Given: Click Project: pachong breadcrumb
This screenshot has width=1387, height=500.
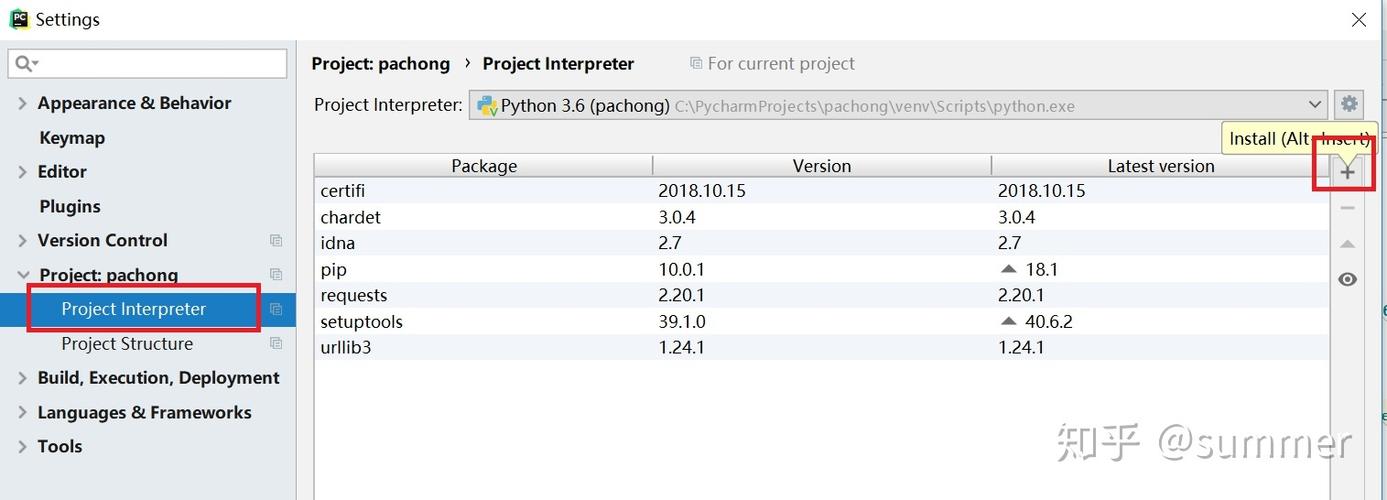Looking at the screenshot, I should 381,64.
